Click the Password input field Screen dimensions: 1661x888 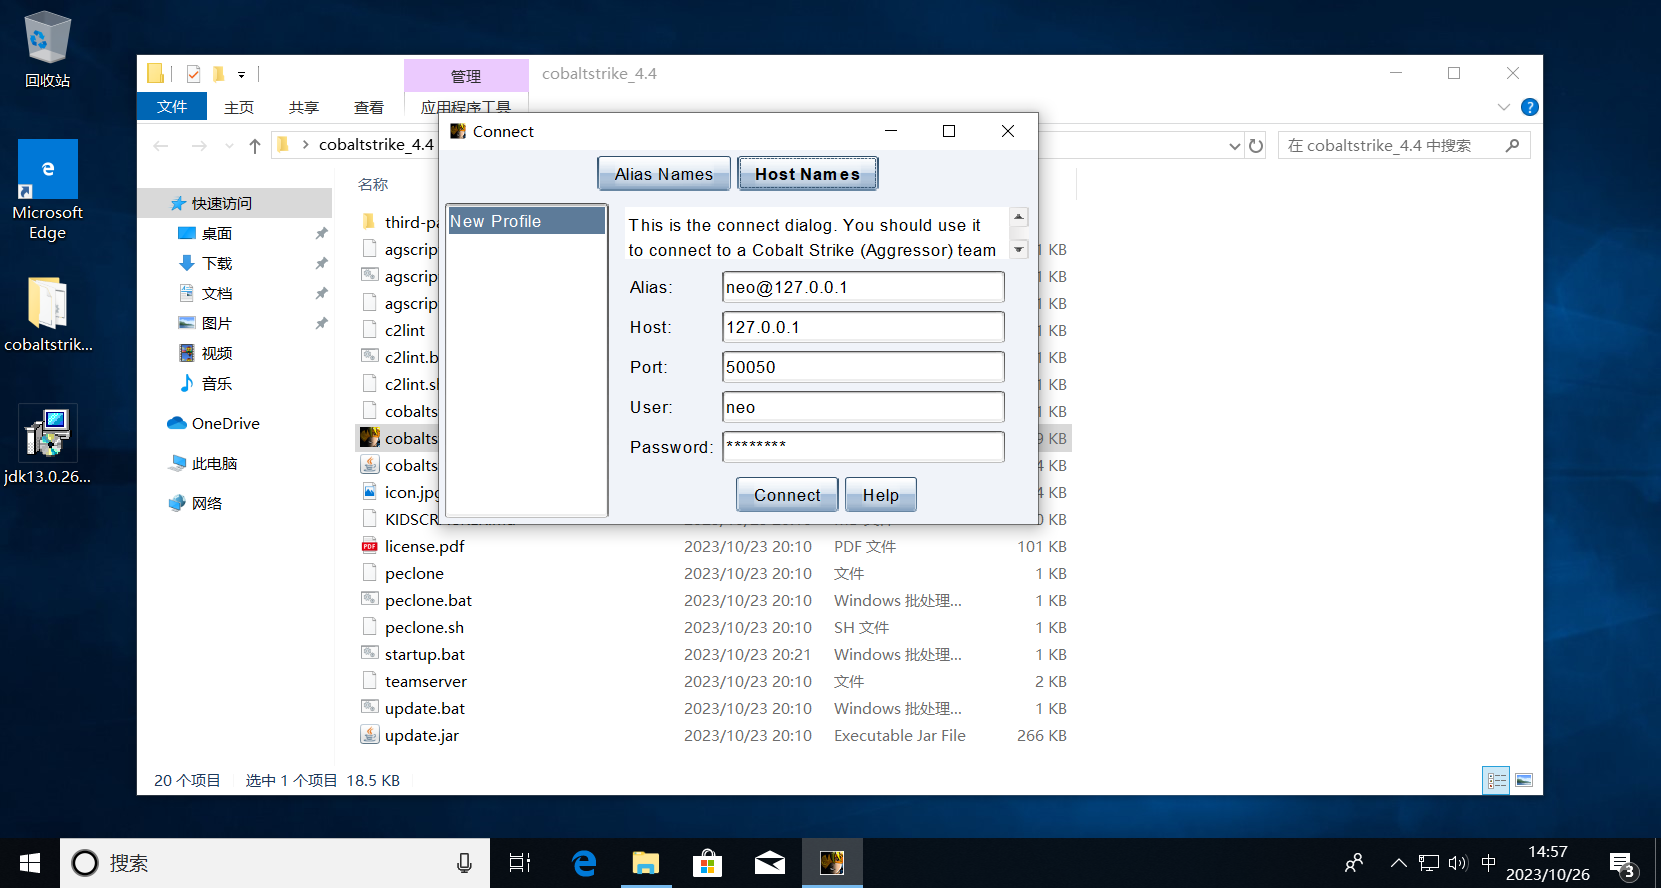coord(863,447)
